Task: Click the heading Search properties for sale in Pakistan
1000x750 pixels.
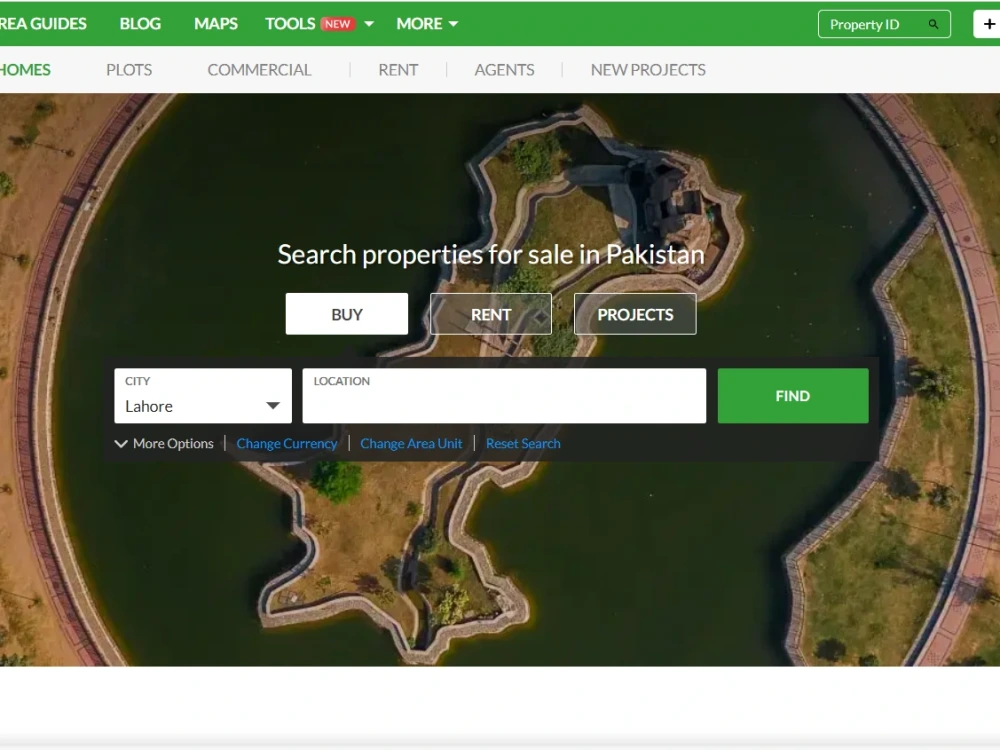Action: point(491,254)
